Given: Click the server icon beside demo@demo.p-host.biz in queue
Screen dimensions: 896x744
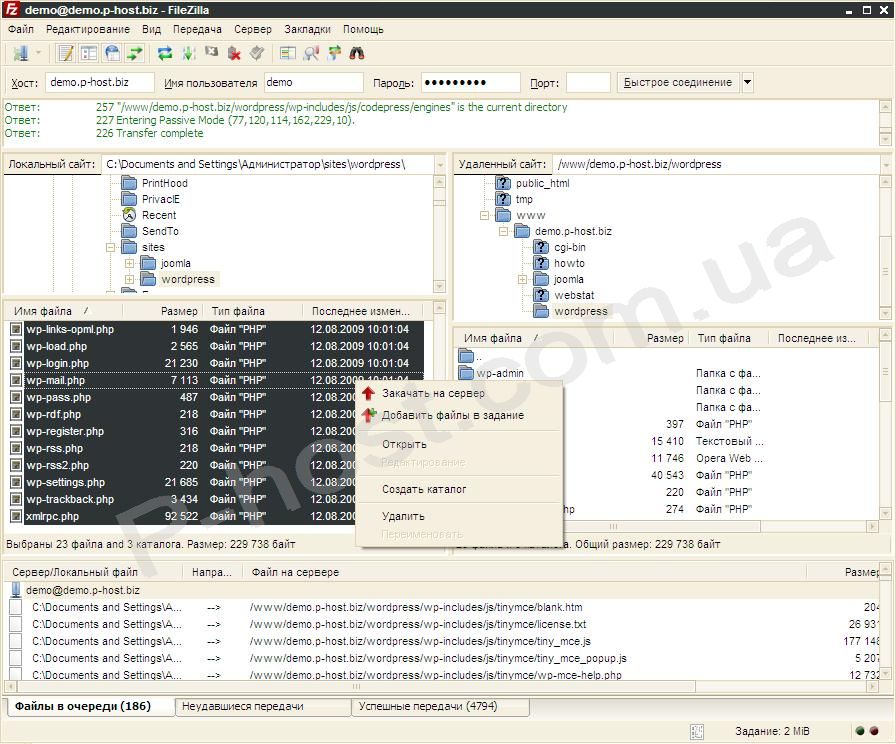Looking at the screenshot, I should click(x=16, y=590).
